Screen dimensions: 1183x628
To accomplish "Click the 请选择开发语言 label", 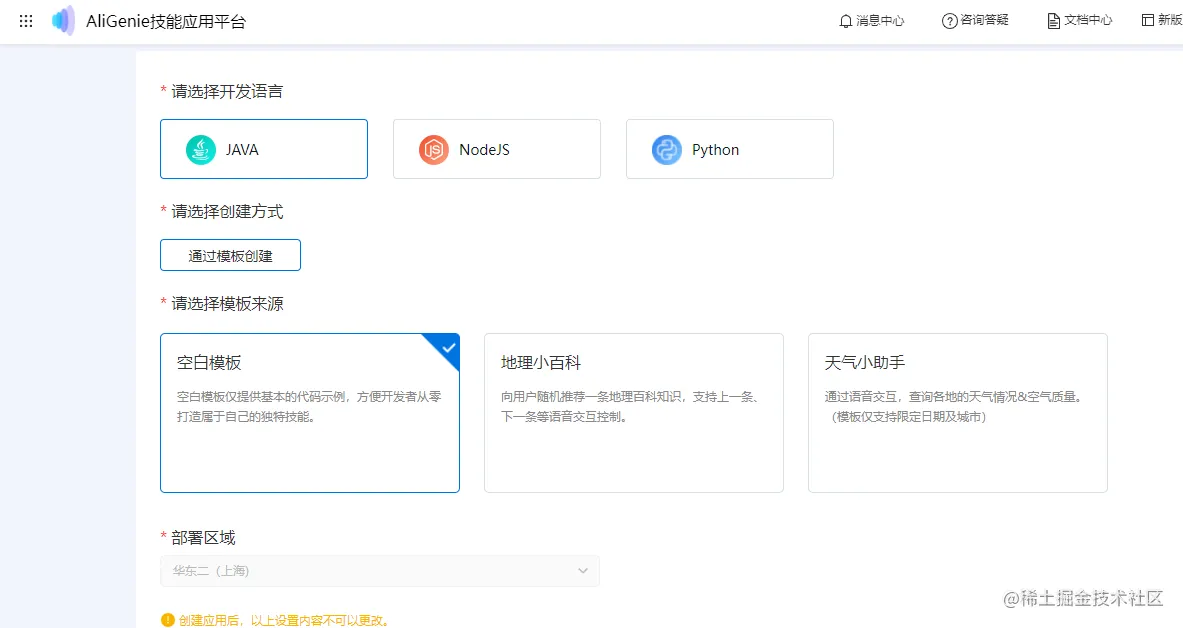I will [x=227, y=91].
